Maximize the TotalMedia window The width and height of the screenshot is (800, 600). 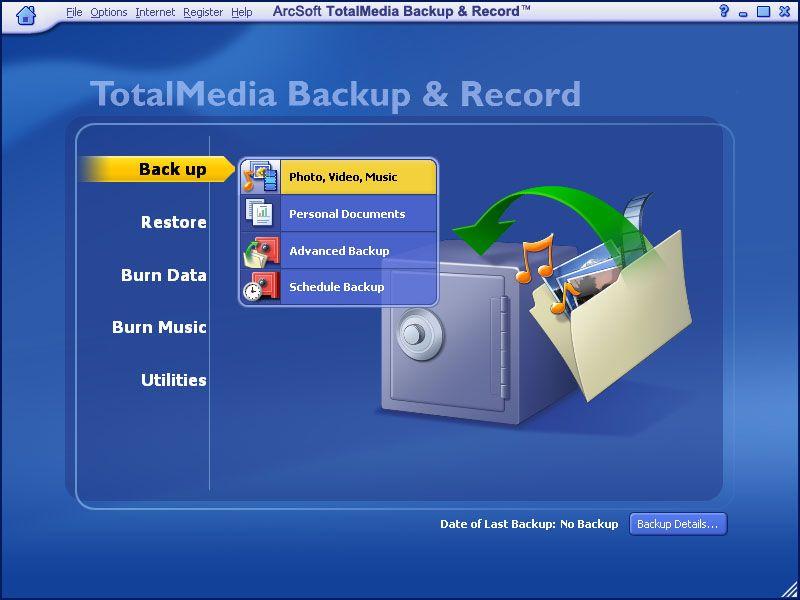(x=763, y=11)
